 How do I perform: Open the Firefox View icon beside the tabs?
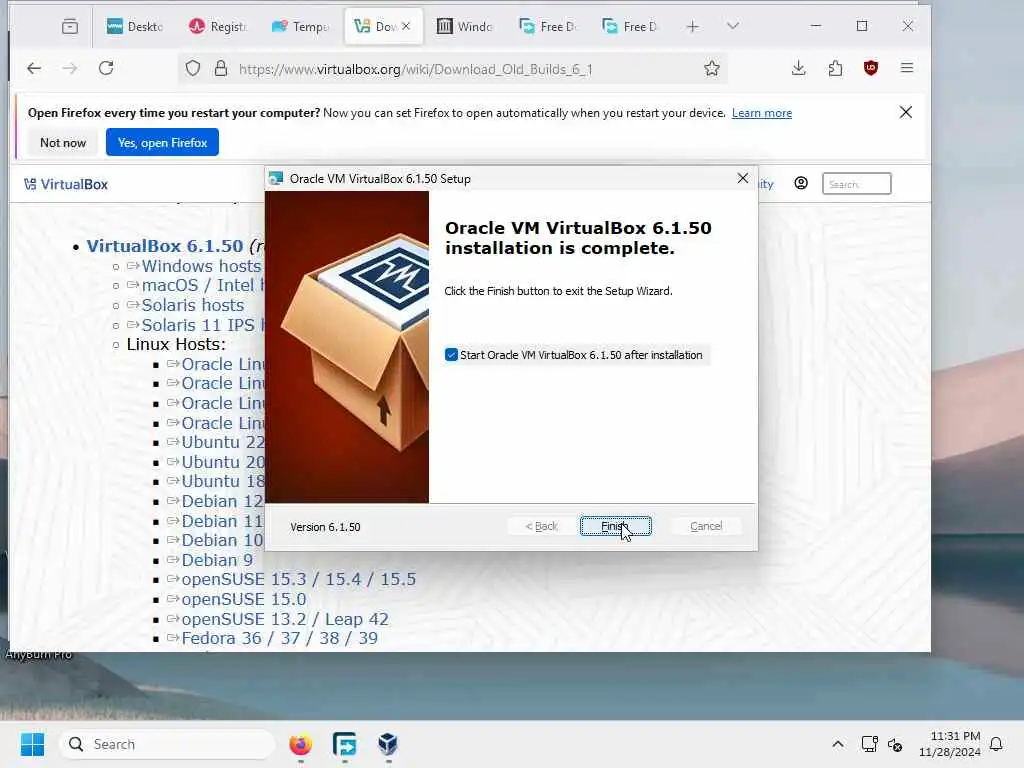(x=70, y=27)
